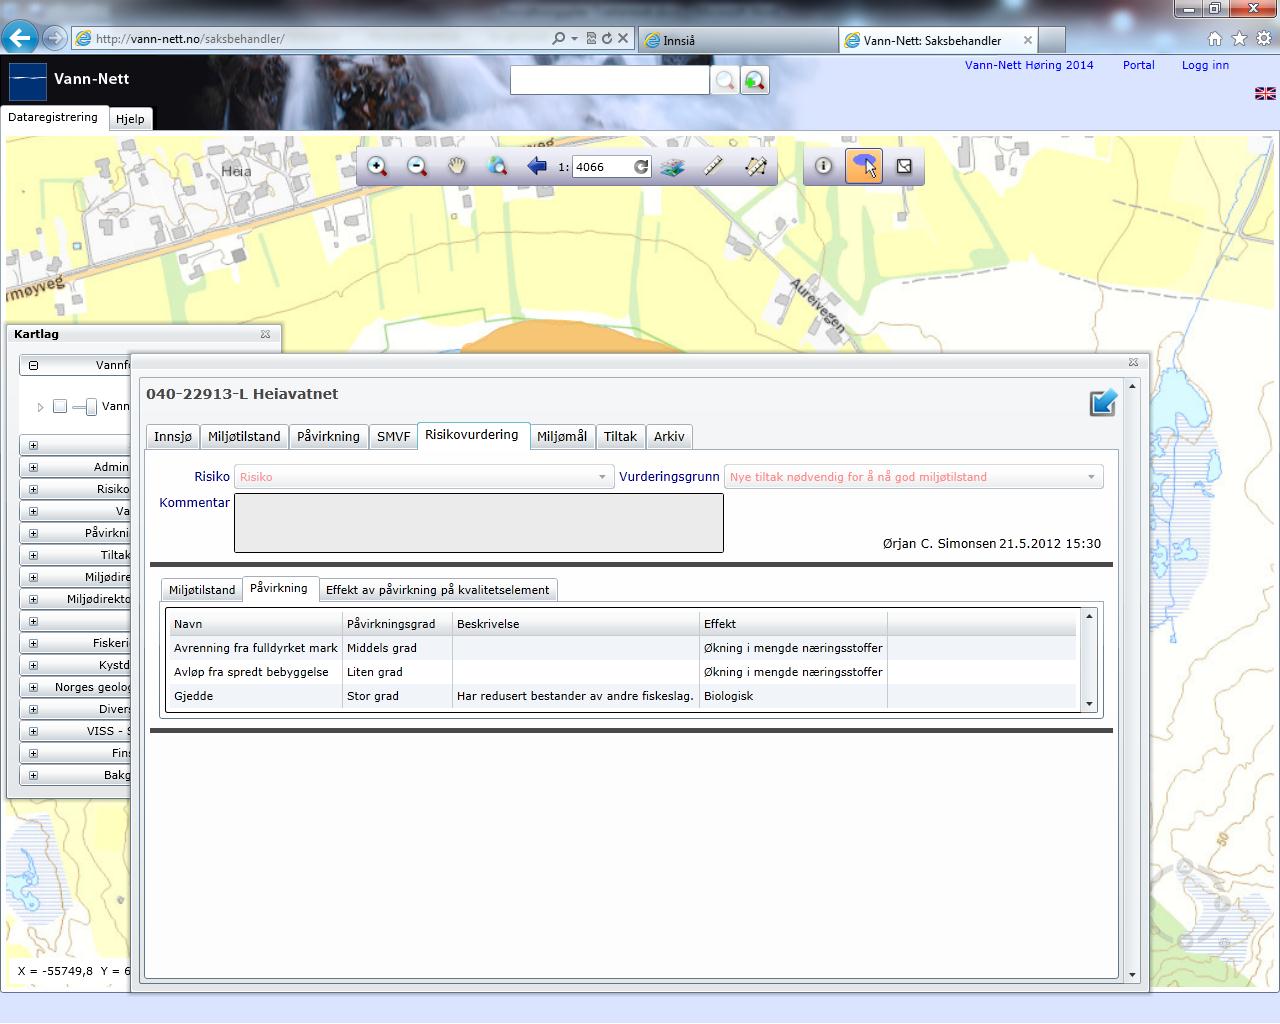Click the map scale input field
The width and height of the screenshot is (1280, 1024).
tap(602, 167)
